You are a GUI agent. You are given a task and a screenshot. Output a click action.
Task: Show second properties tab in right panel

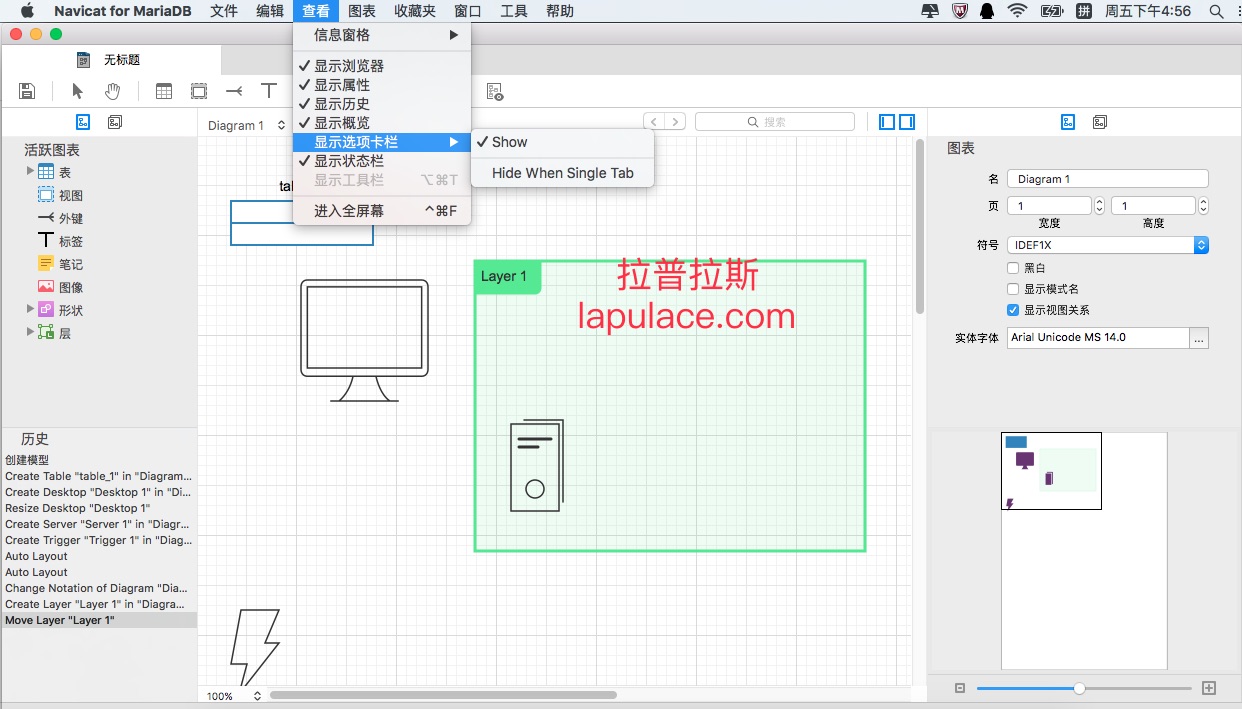pyautogui.click(x=1100, y=122)
